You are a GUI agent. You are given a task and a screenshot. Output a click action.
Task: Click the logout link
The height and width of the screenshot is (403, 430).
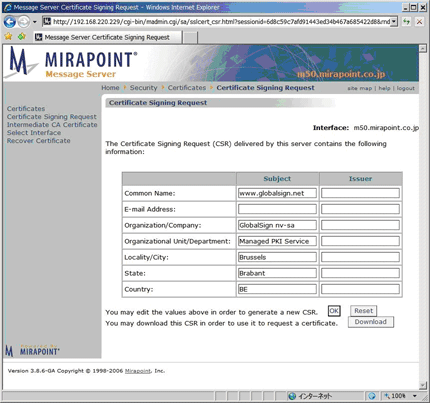pyautogui.click(x=406, y=88)
